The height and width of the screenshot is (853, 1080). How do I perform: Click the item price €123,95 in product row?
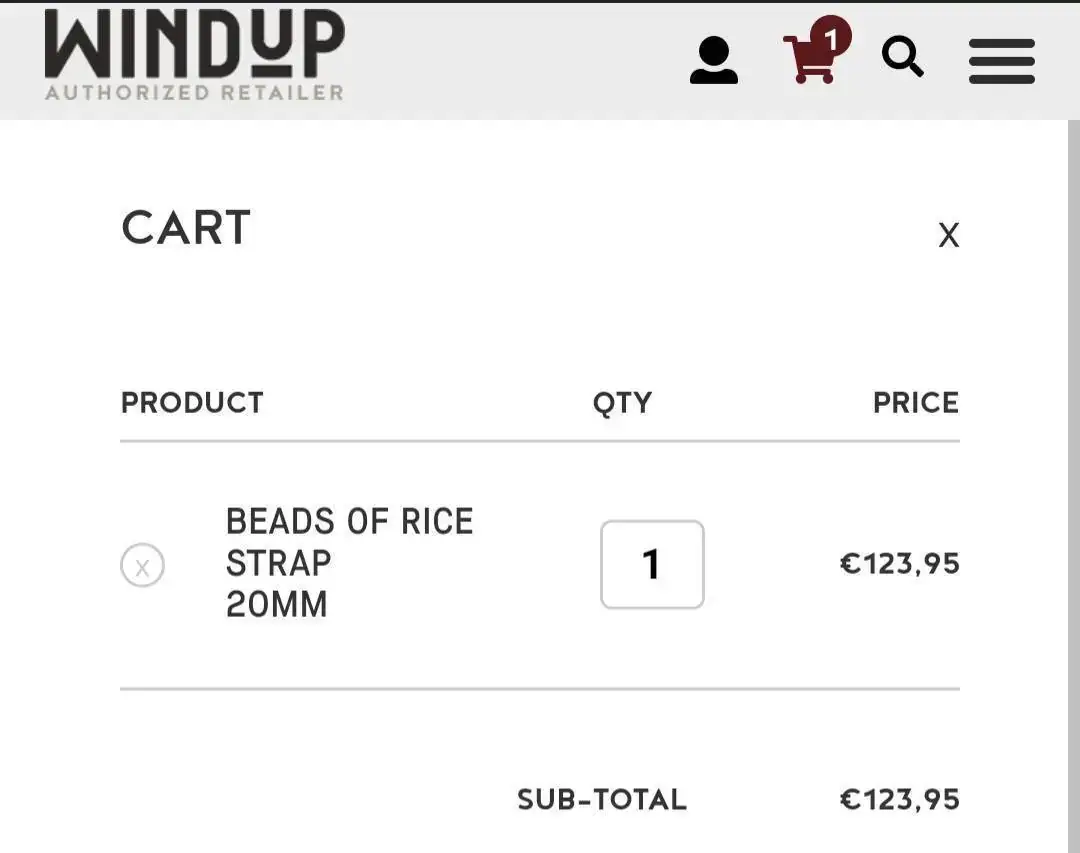[899, 564]
